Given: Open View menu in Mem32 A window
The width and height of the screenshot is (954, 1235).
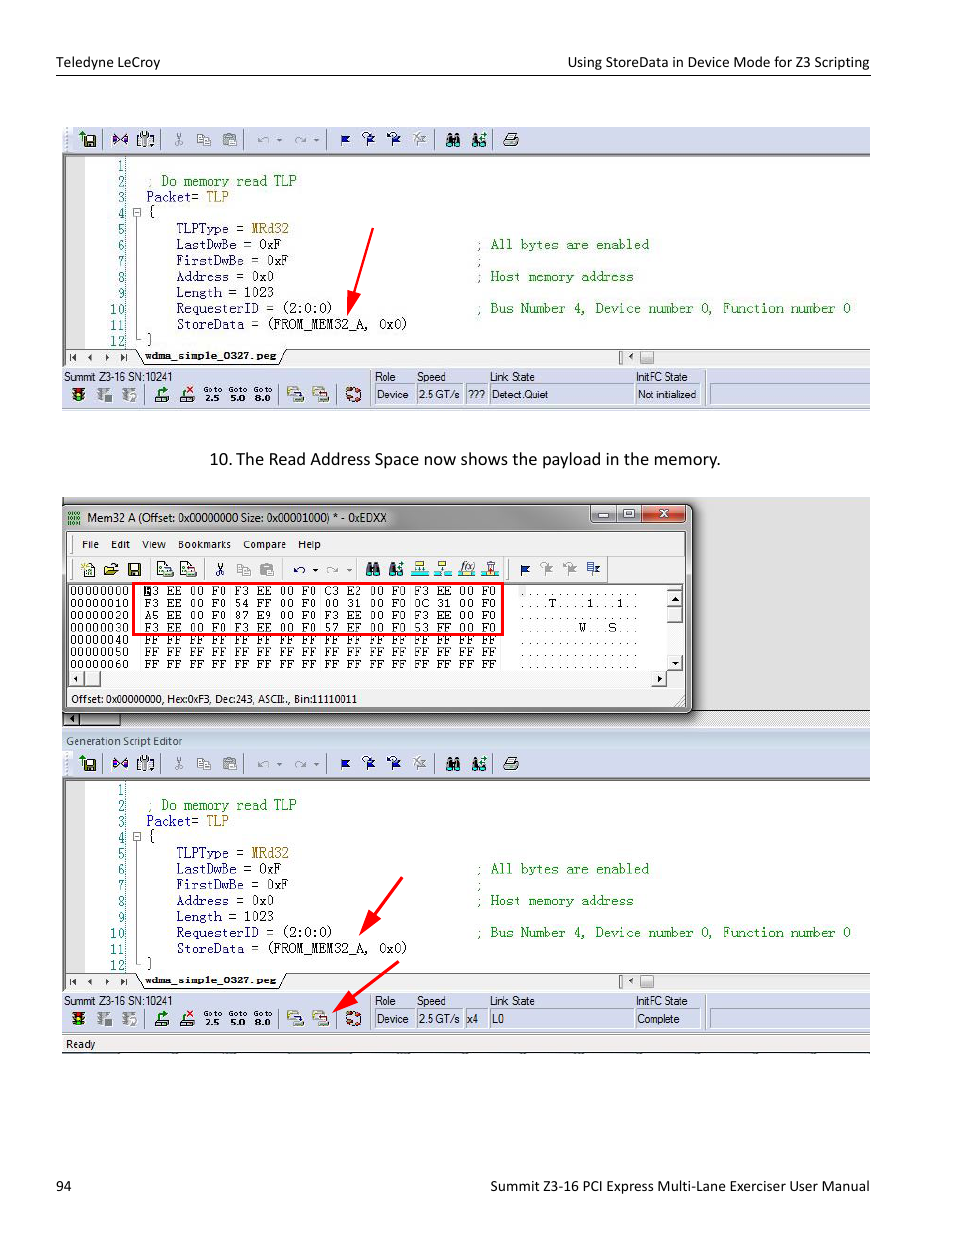Looking at the screenshot, I should pyautogui.click(x=154, y=545).
